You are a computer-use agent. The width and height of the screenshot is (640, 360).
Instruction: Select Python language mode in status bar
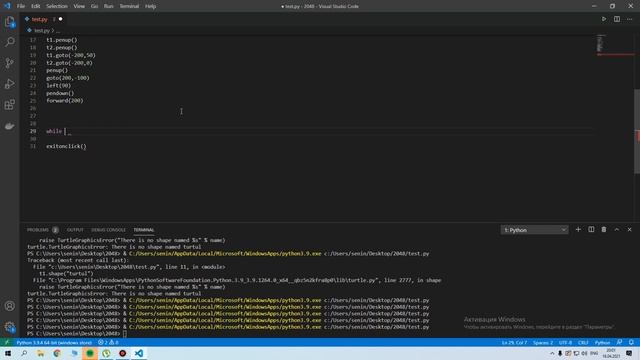pos(602,342)
